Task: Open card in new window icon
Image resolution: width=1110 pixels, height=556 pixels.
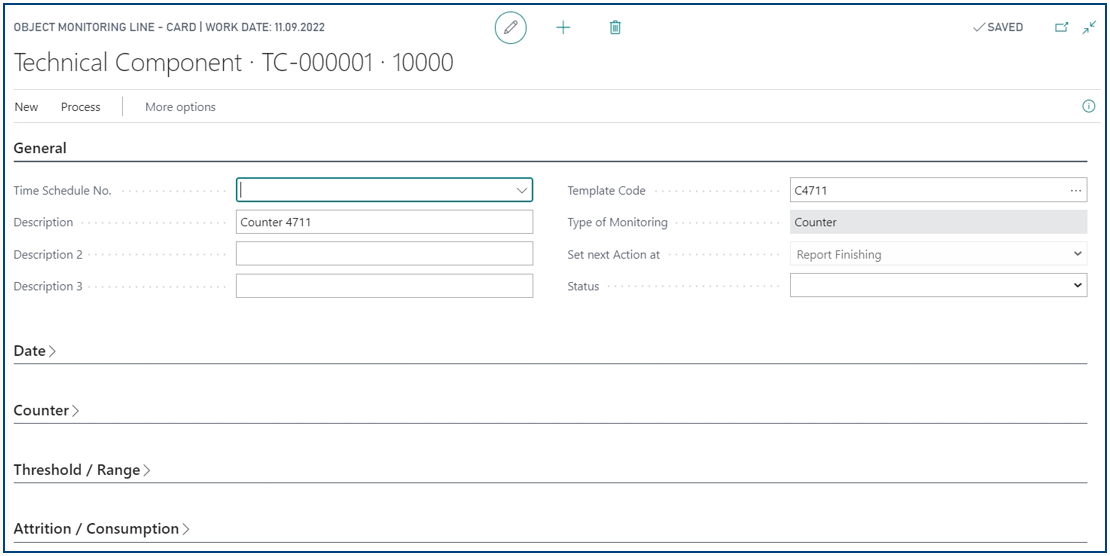Action: 1062,28
